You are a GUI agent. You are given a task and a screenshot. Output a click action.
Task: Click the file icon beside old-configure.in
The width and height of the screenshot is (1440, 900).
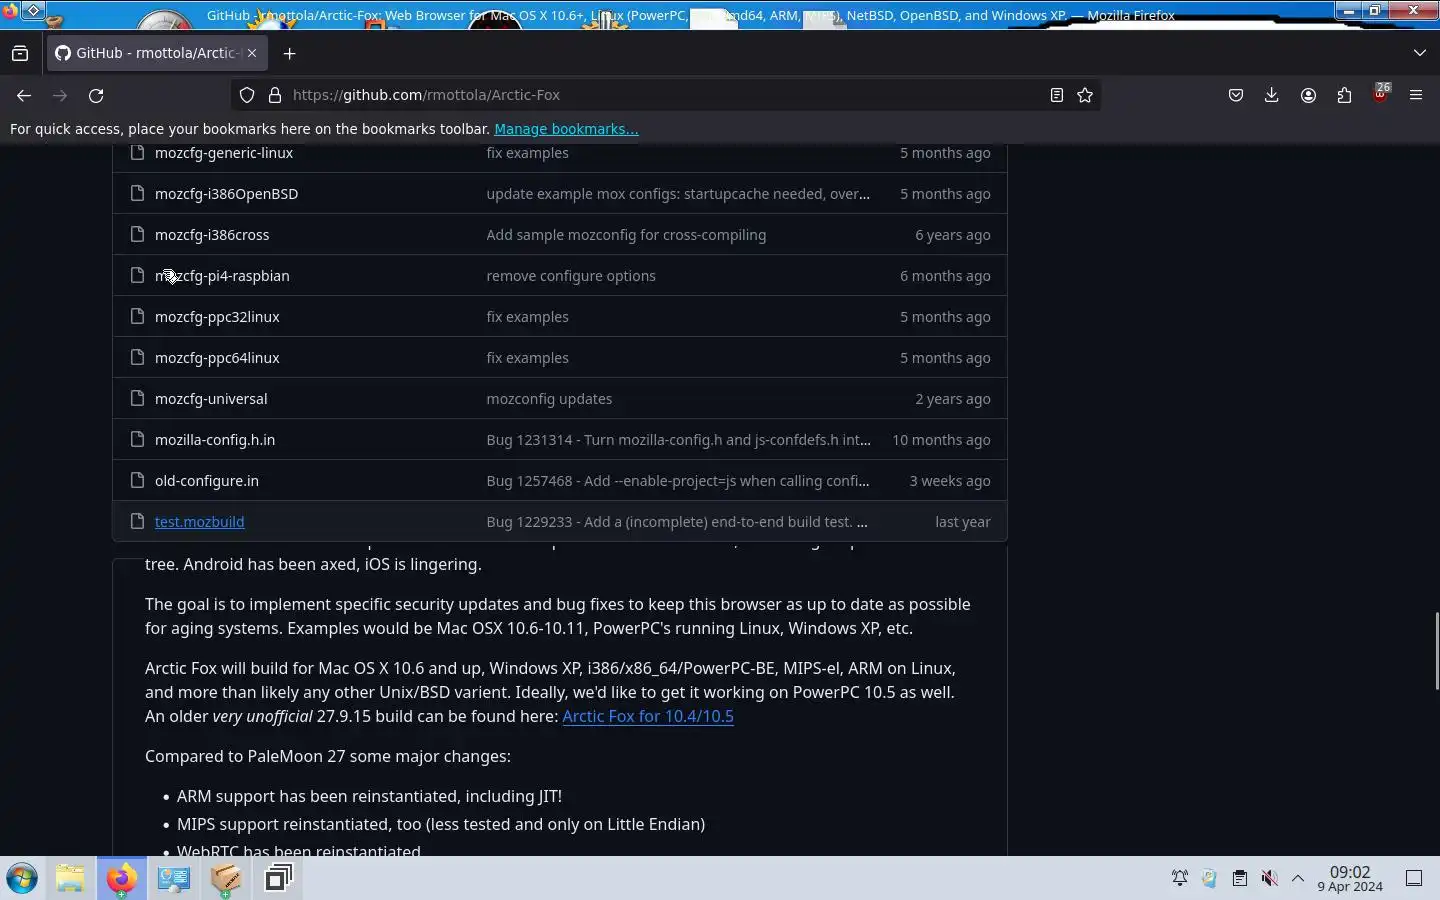[138, 481]
